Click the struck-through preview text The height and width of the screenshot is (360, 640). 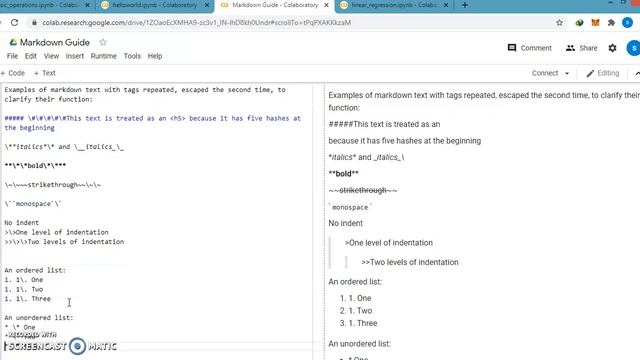point(363,190)
